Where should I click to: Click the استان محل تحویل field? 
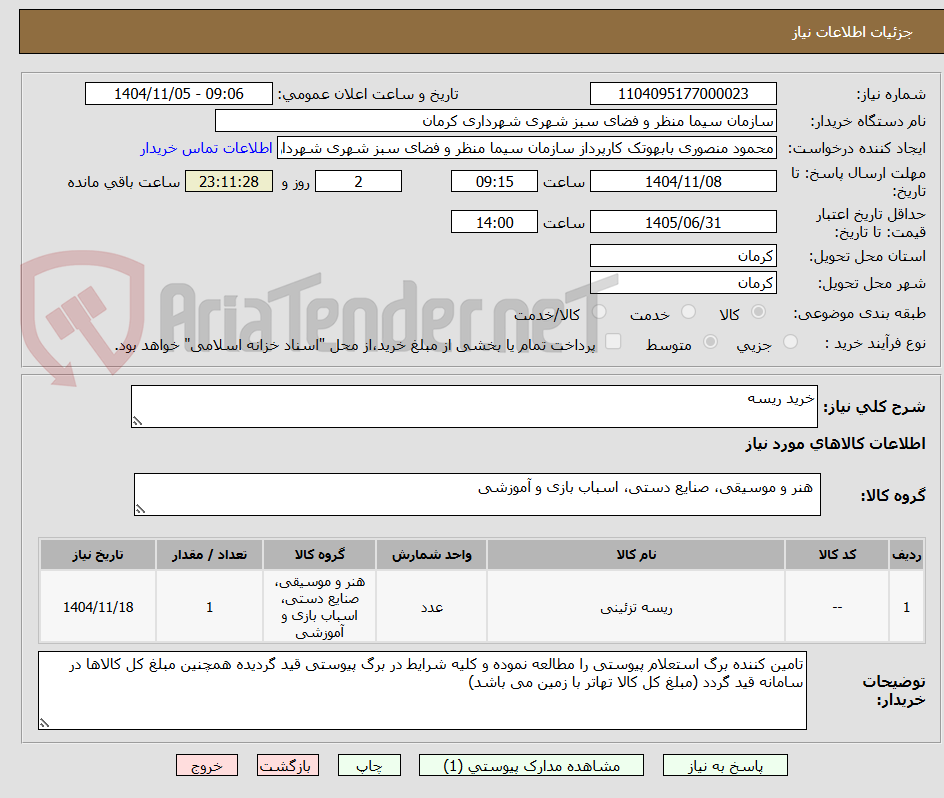(683, 256)
